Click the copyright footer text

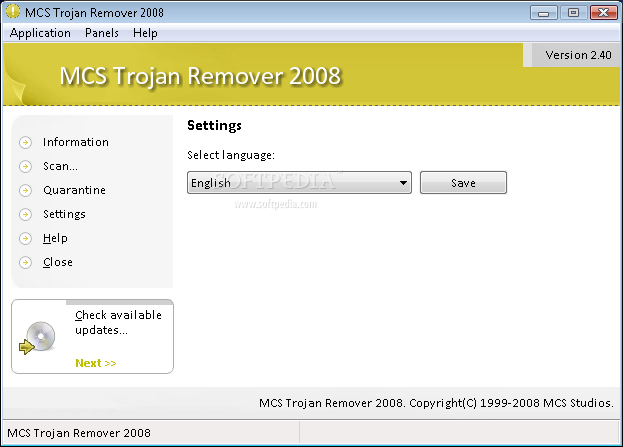coord(436,403)
